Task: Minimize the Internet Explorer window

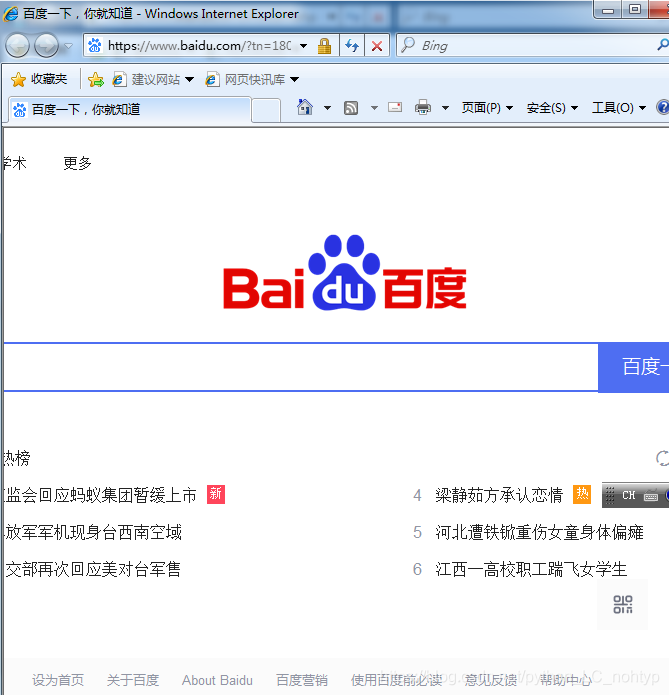Action: tap(608, 10)
